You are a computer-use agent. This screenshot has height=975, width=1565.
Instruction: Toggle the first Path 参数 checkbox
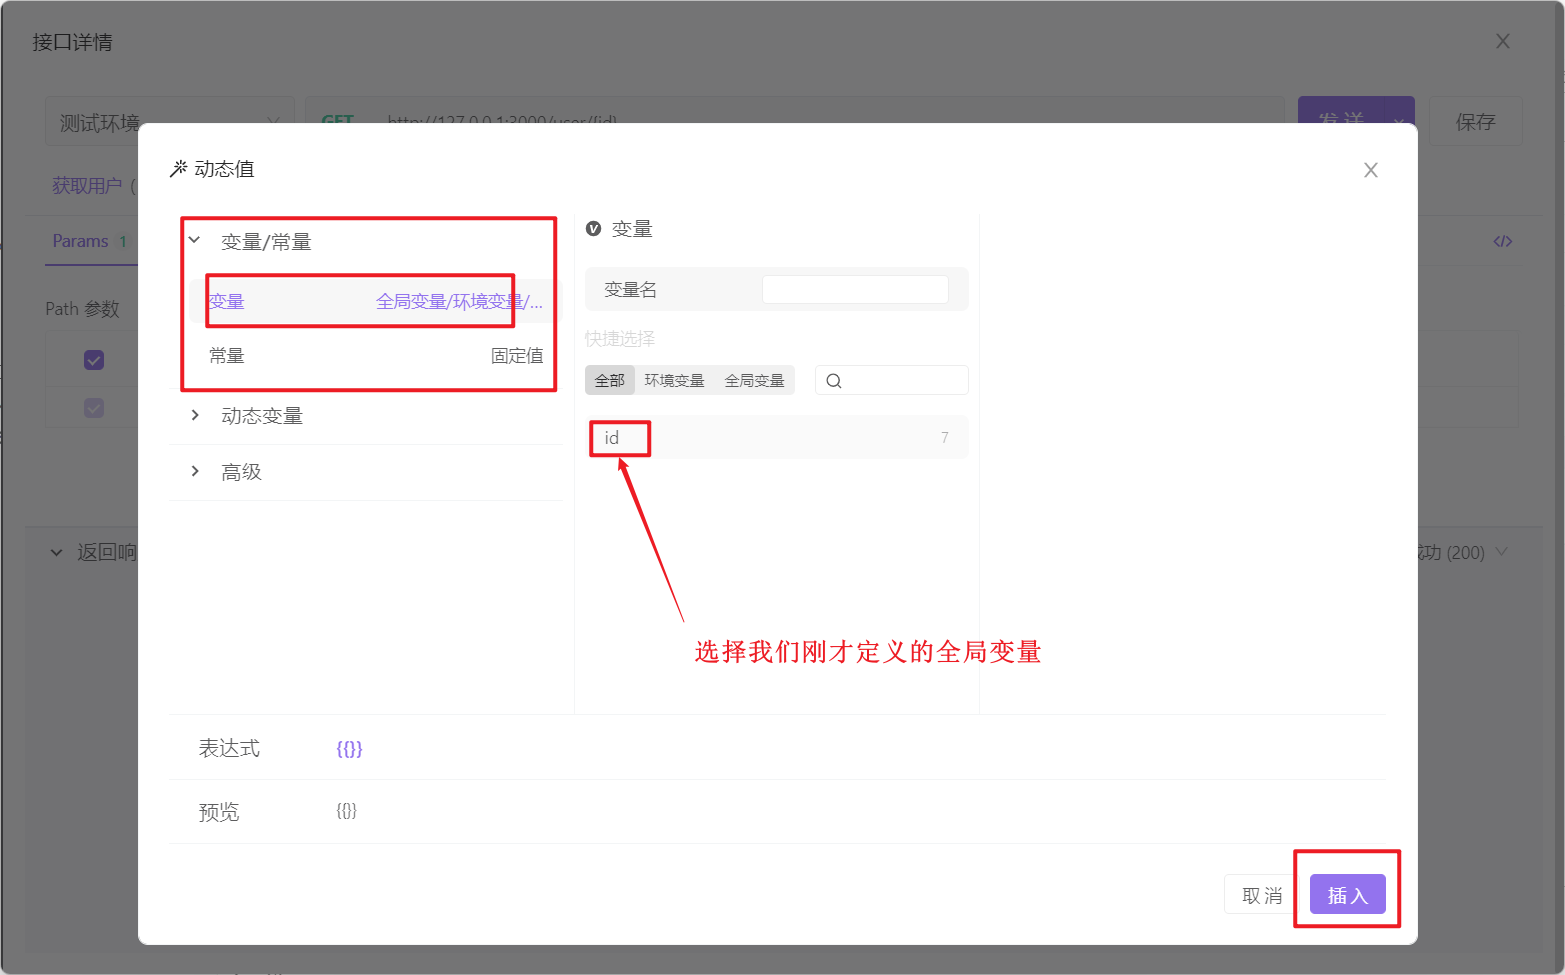pos(94,360)
